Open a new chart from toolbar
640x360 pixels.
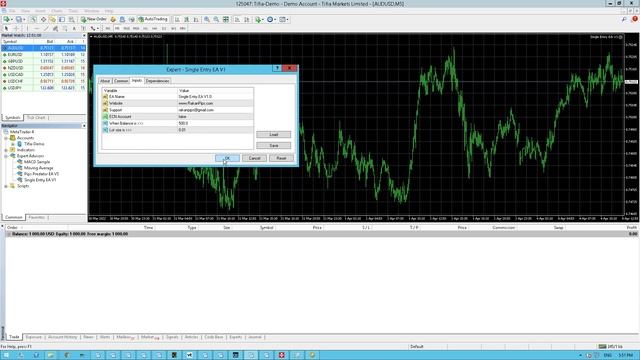click(x=7, y=19)
